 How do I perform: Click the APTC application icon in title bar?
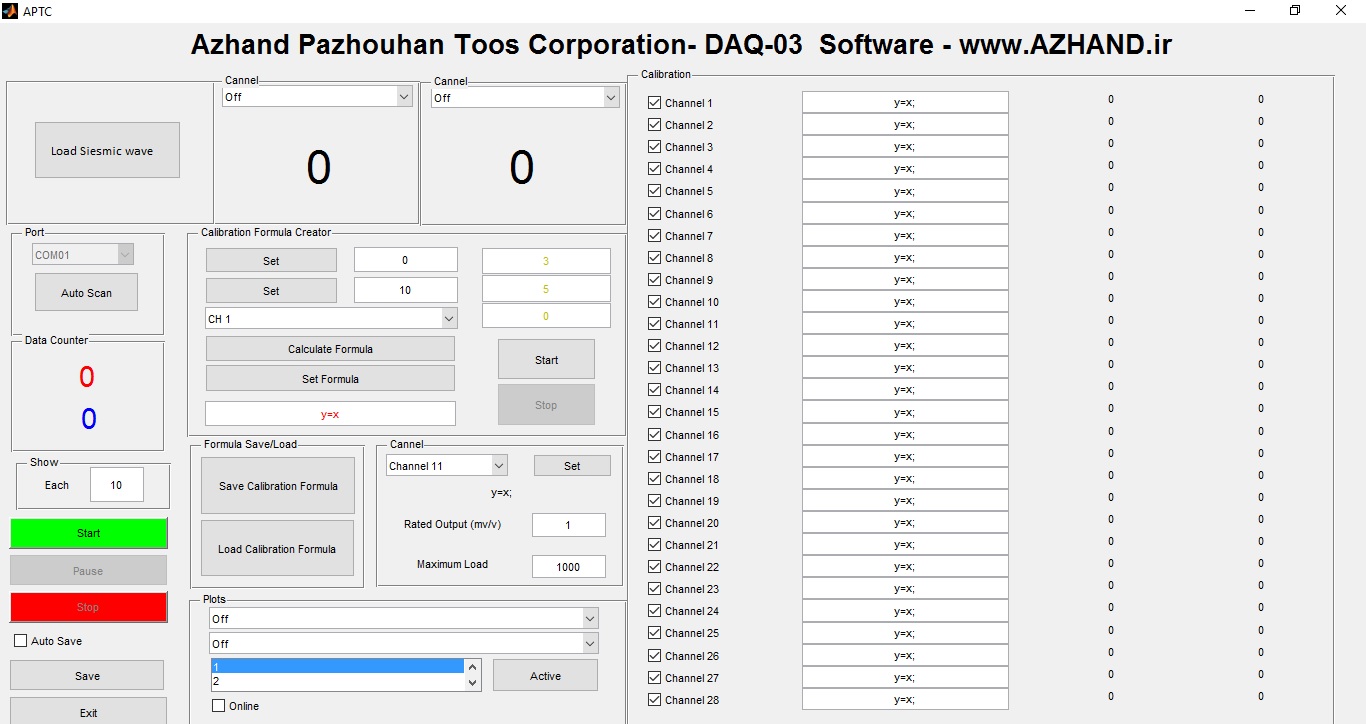(11, 11)
